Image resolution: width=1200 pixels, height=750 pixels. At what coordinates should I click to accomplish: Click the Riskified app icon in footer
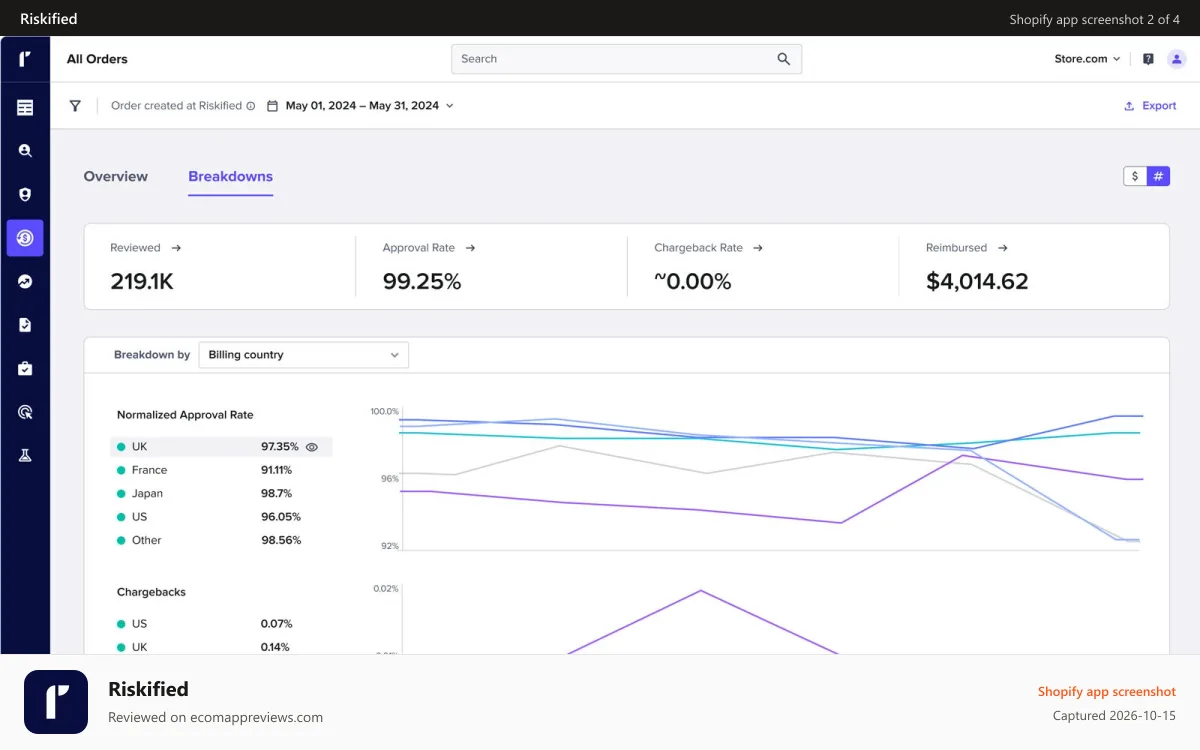pos(56,702)
